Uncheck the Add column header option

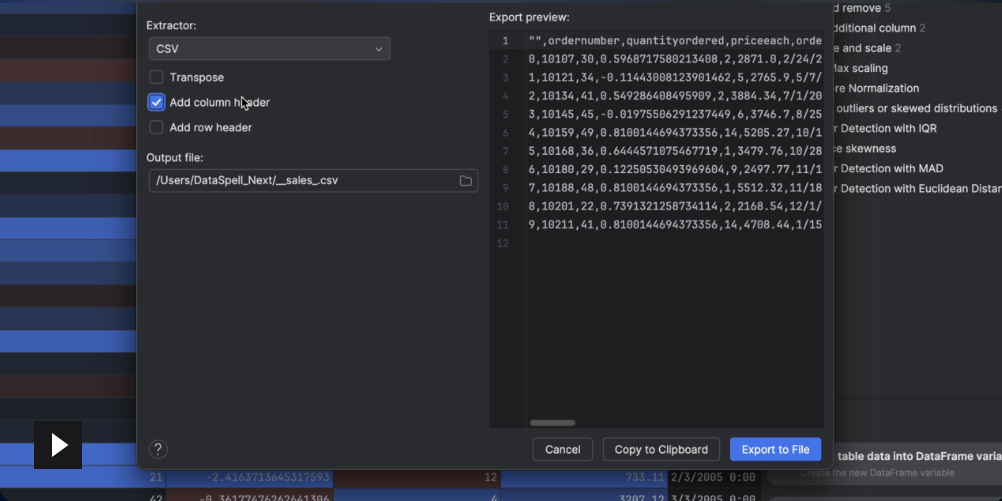156,102
